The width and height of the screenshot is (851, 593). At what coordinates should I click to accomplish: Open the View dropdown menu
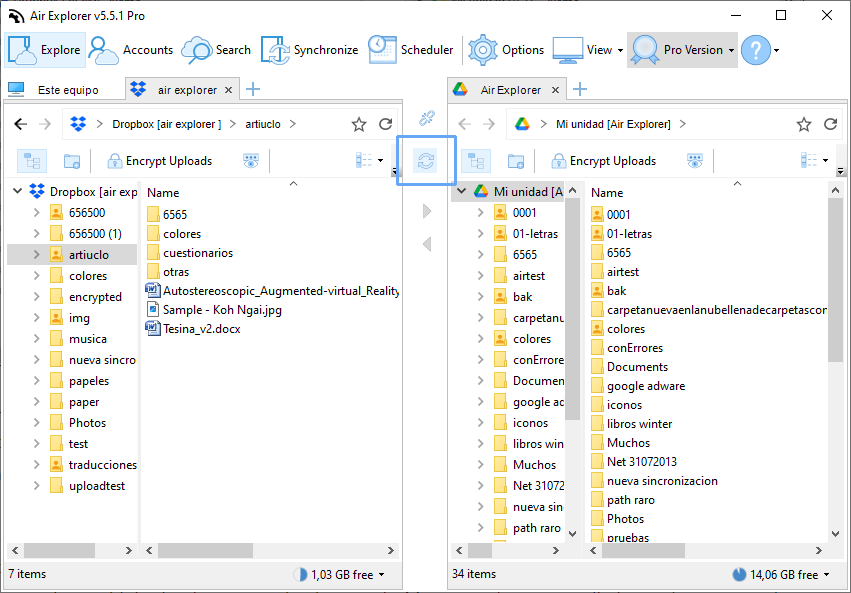point(588,50)
